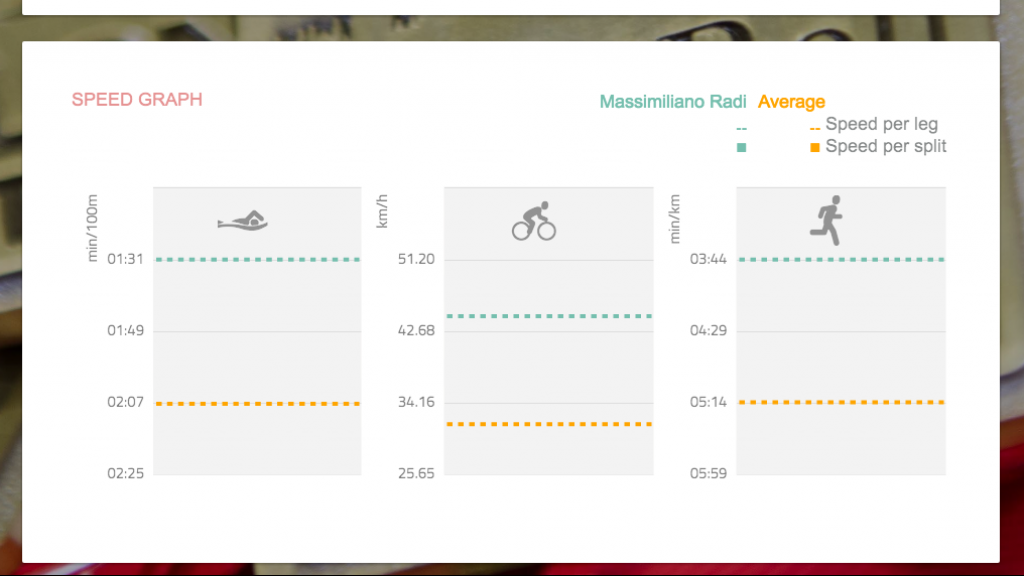Click orange dotted line in bike chart
The image size is (1024, 576).
(x=549, y=425)
